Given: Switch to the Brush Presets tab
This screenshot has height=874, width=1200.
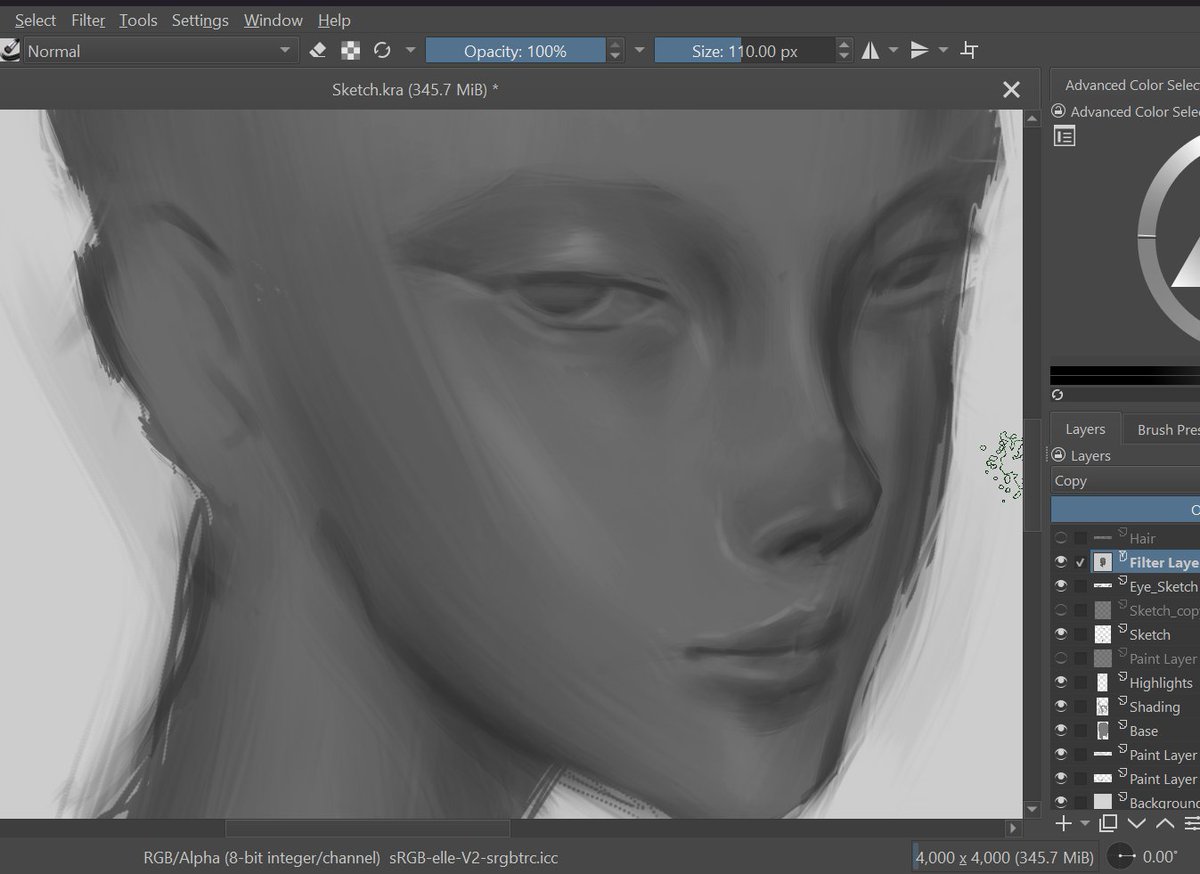Looking at the screenshot, I should 1168,429.
